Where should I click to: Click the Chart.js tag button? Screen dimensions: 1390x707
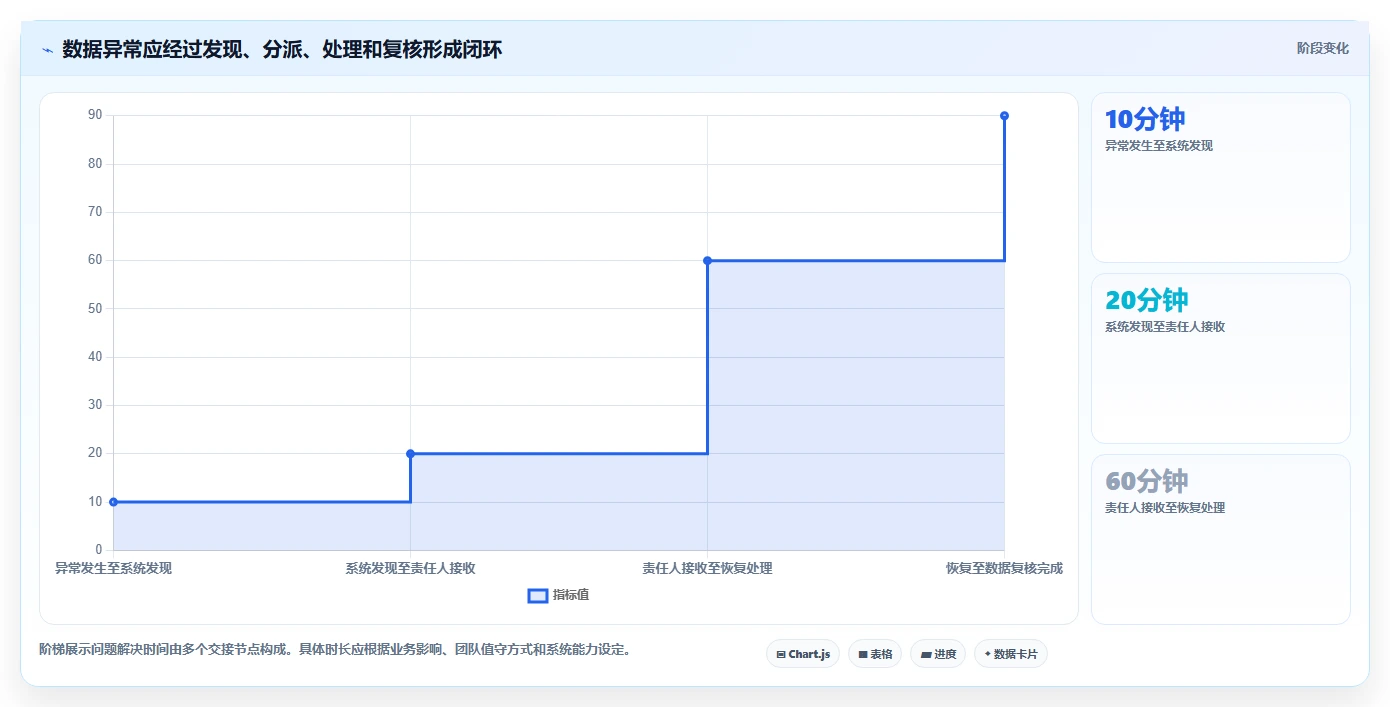point(803,654)
